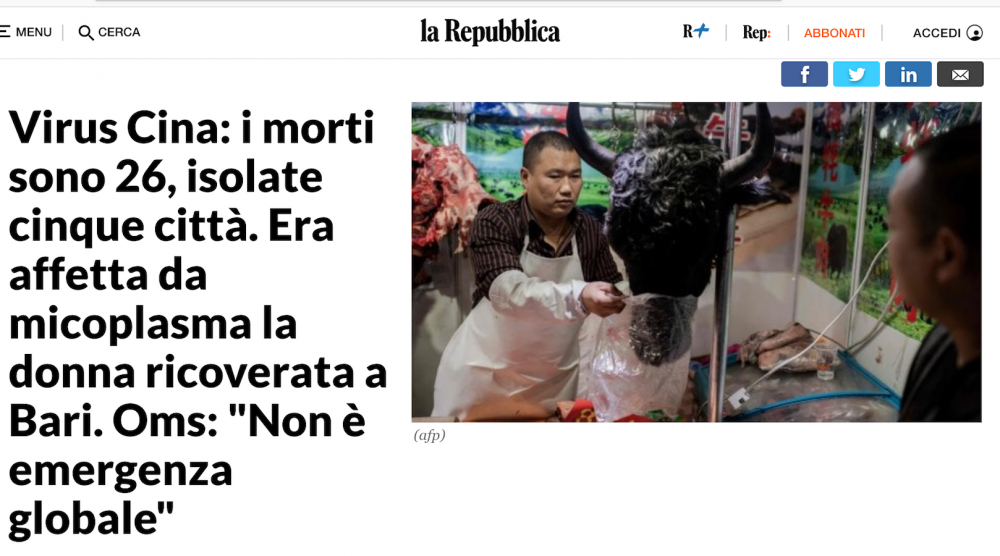Share article on Facebook
The image size is (1000, 556).
[804, 75]
